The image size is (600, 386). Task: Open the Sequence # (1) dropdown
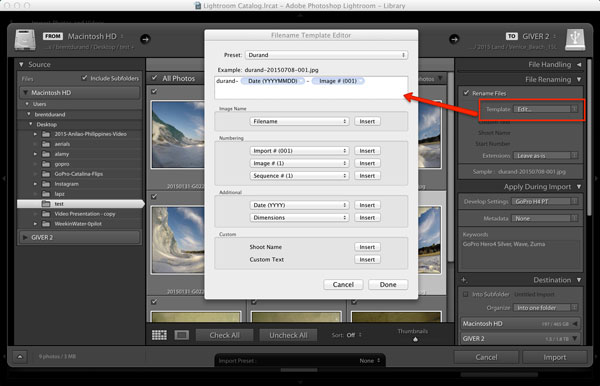coord(299,176)
